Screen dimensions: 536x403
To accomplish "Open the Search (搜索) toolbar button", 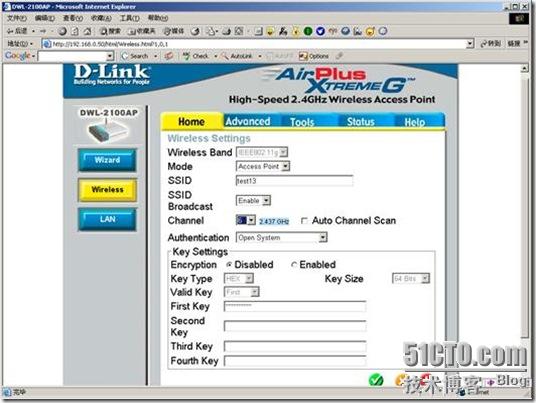I will pyautogui.click(x=110, y=31).
